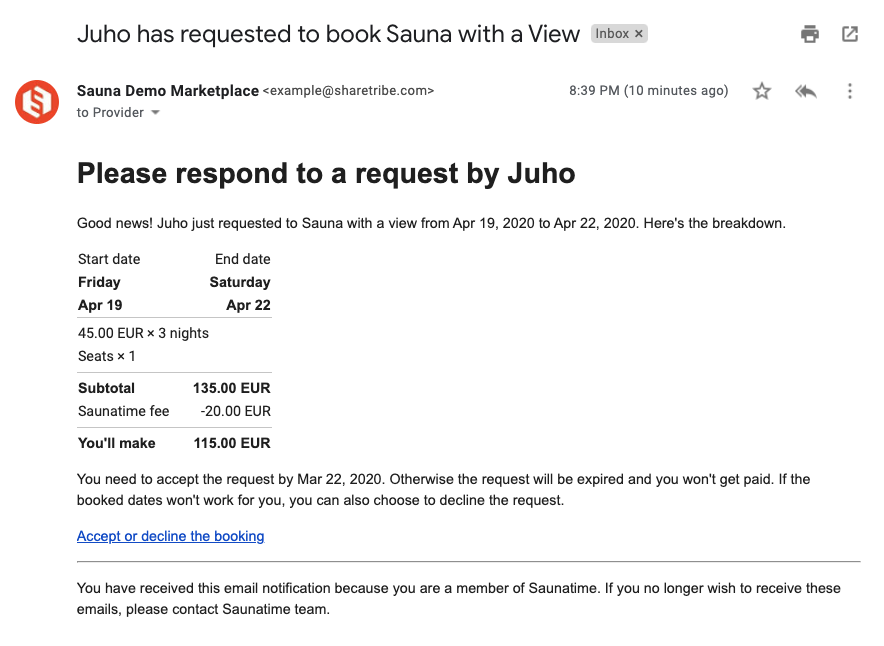Screen dimensions: 884x646
Task: Click the reply all arrow icon
Action: [806, 91]
